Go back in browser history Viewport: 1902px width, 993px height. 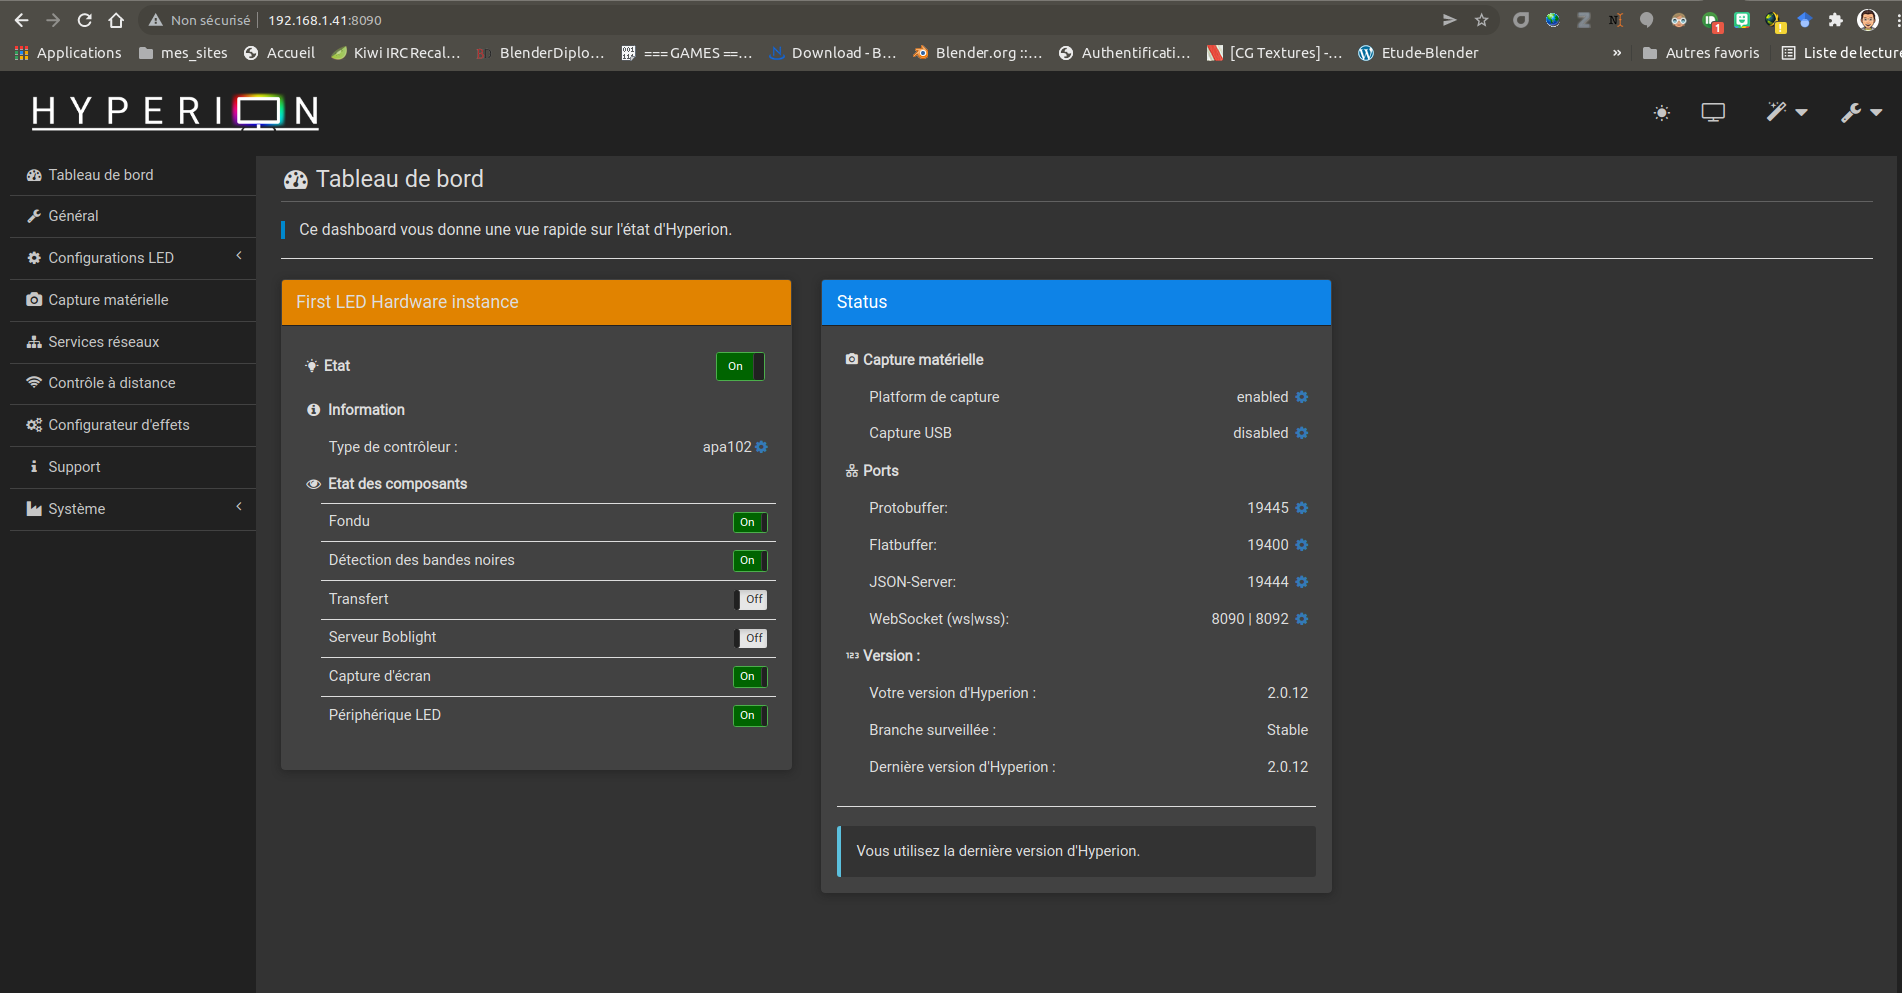22,20
